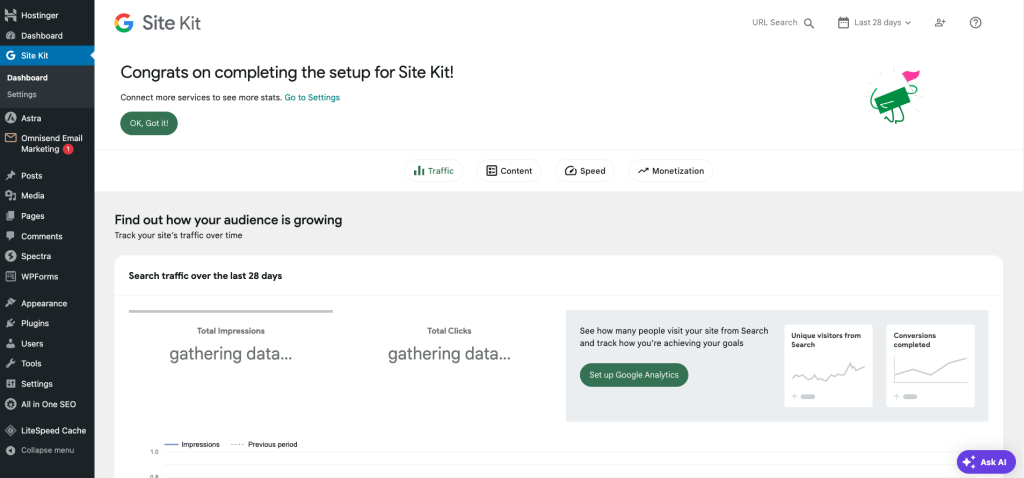Image resolution: width=1024 pixels, height=478 pixels.
Task: Switch to the Content tab
Action: tap(508, 171)
